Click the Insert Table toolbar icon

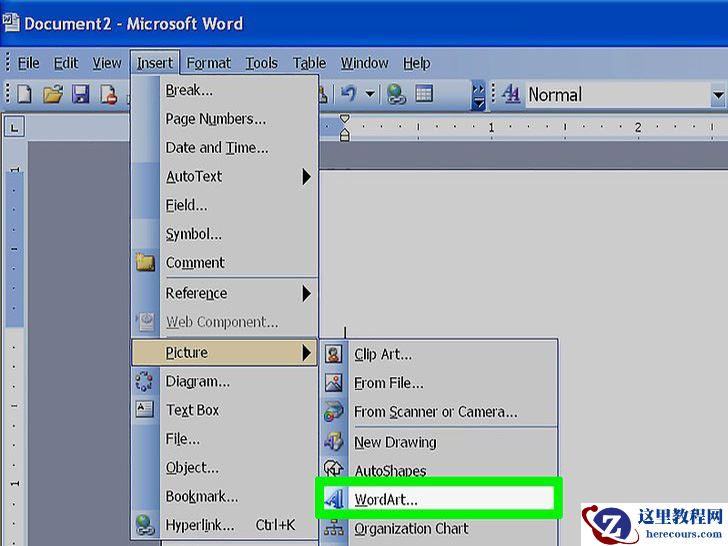coord(424,94)
